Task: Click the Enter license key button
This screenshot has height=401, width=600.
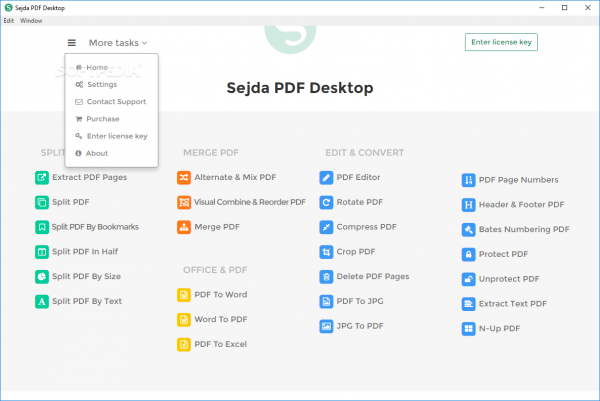Action: pos(501,42)
